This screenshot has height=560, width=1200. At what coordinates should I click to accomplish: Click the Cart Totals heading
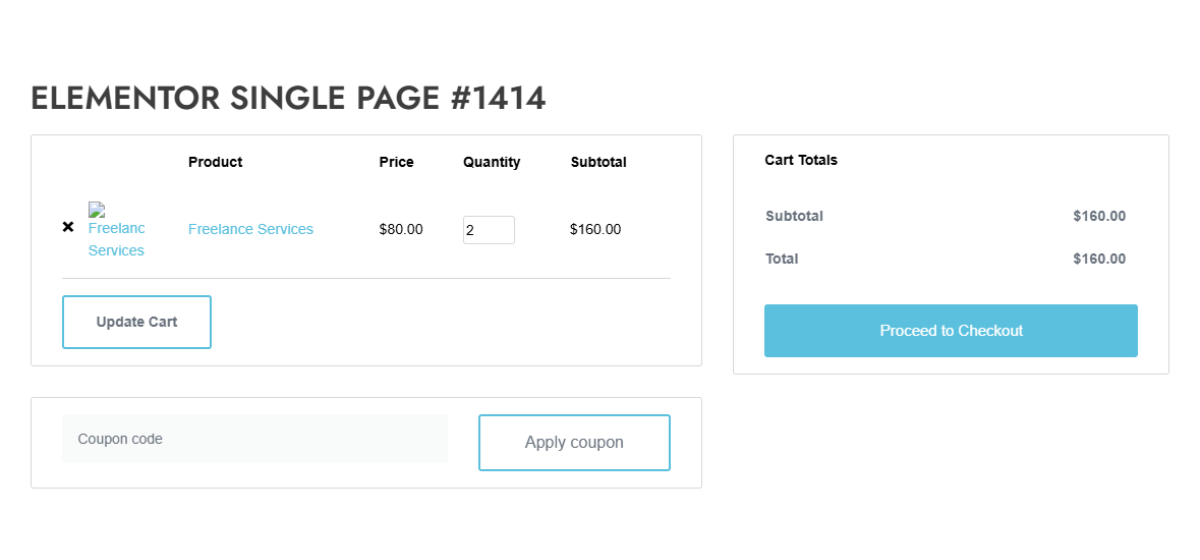pos(801,160)
